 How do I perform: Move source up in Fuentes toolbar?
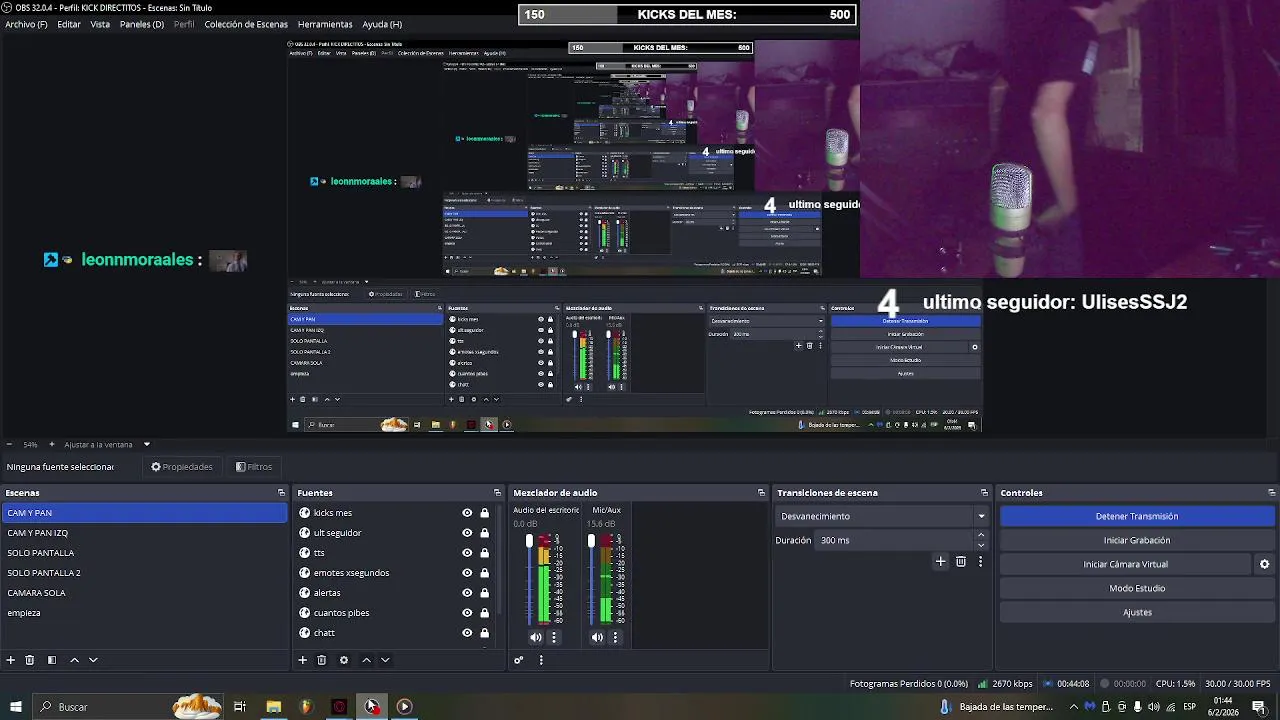(366, 660)
